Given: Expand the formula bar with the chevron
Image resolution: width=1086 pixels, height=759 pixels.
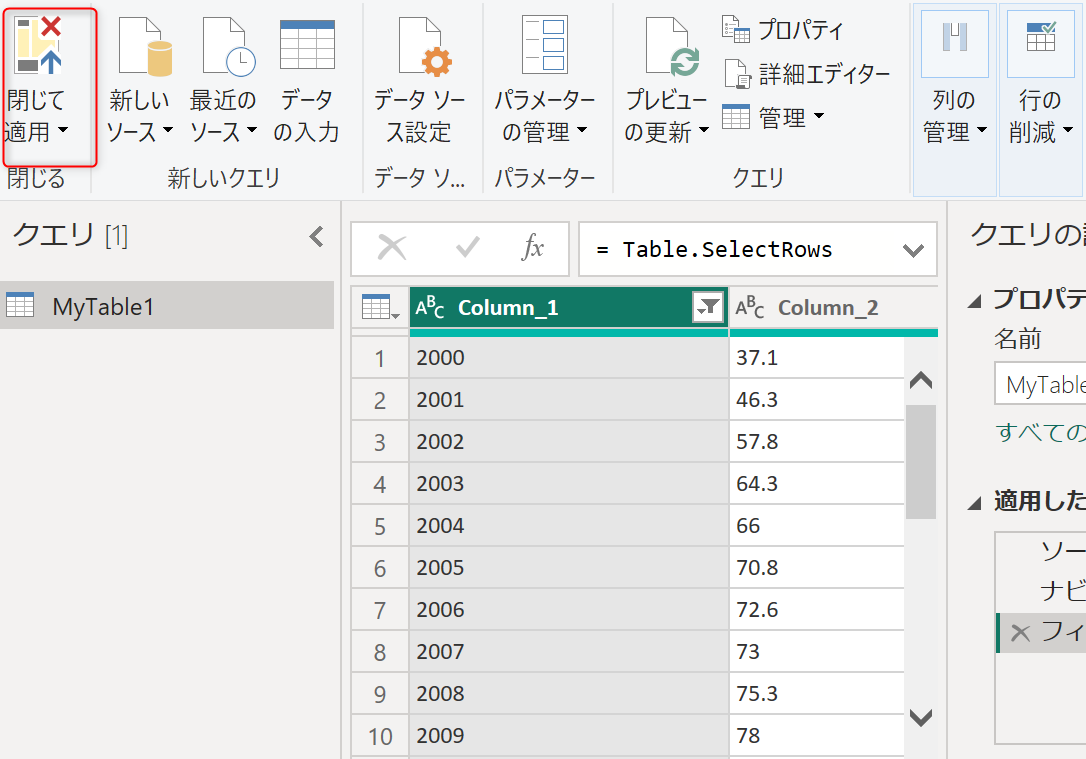Looking at the screenshot, I should tap(913, 250).
